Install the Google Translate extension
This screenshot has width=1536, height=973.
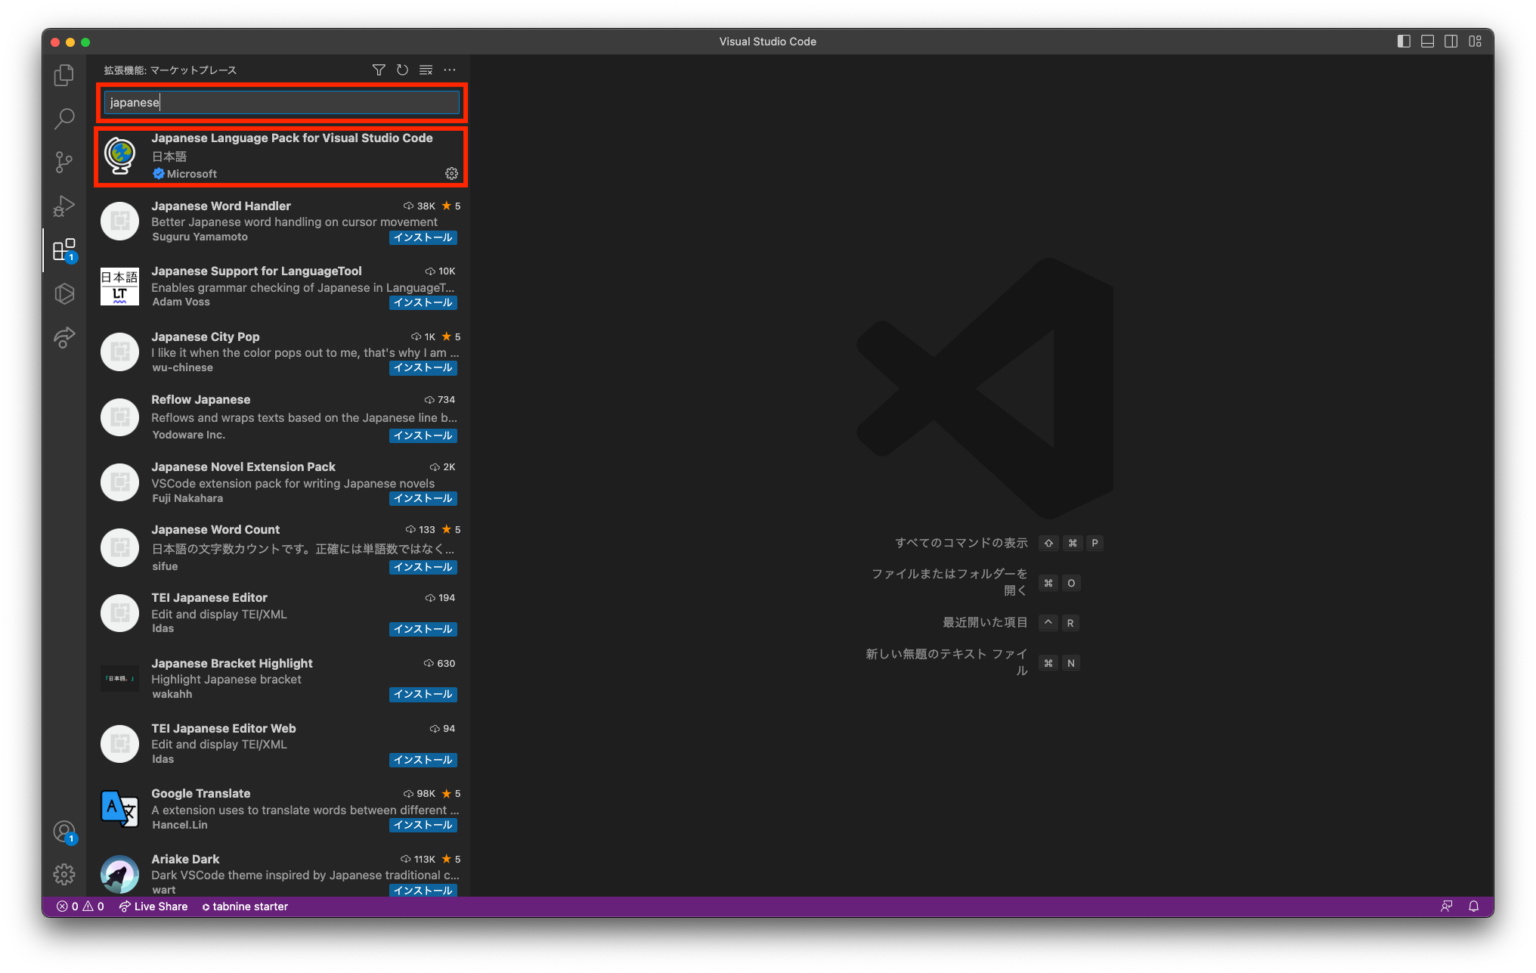(x=422, y=825)
